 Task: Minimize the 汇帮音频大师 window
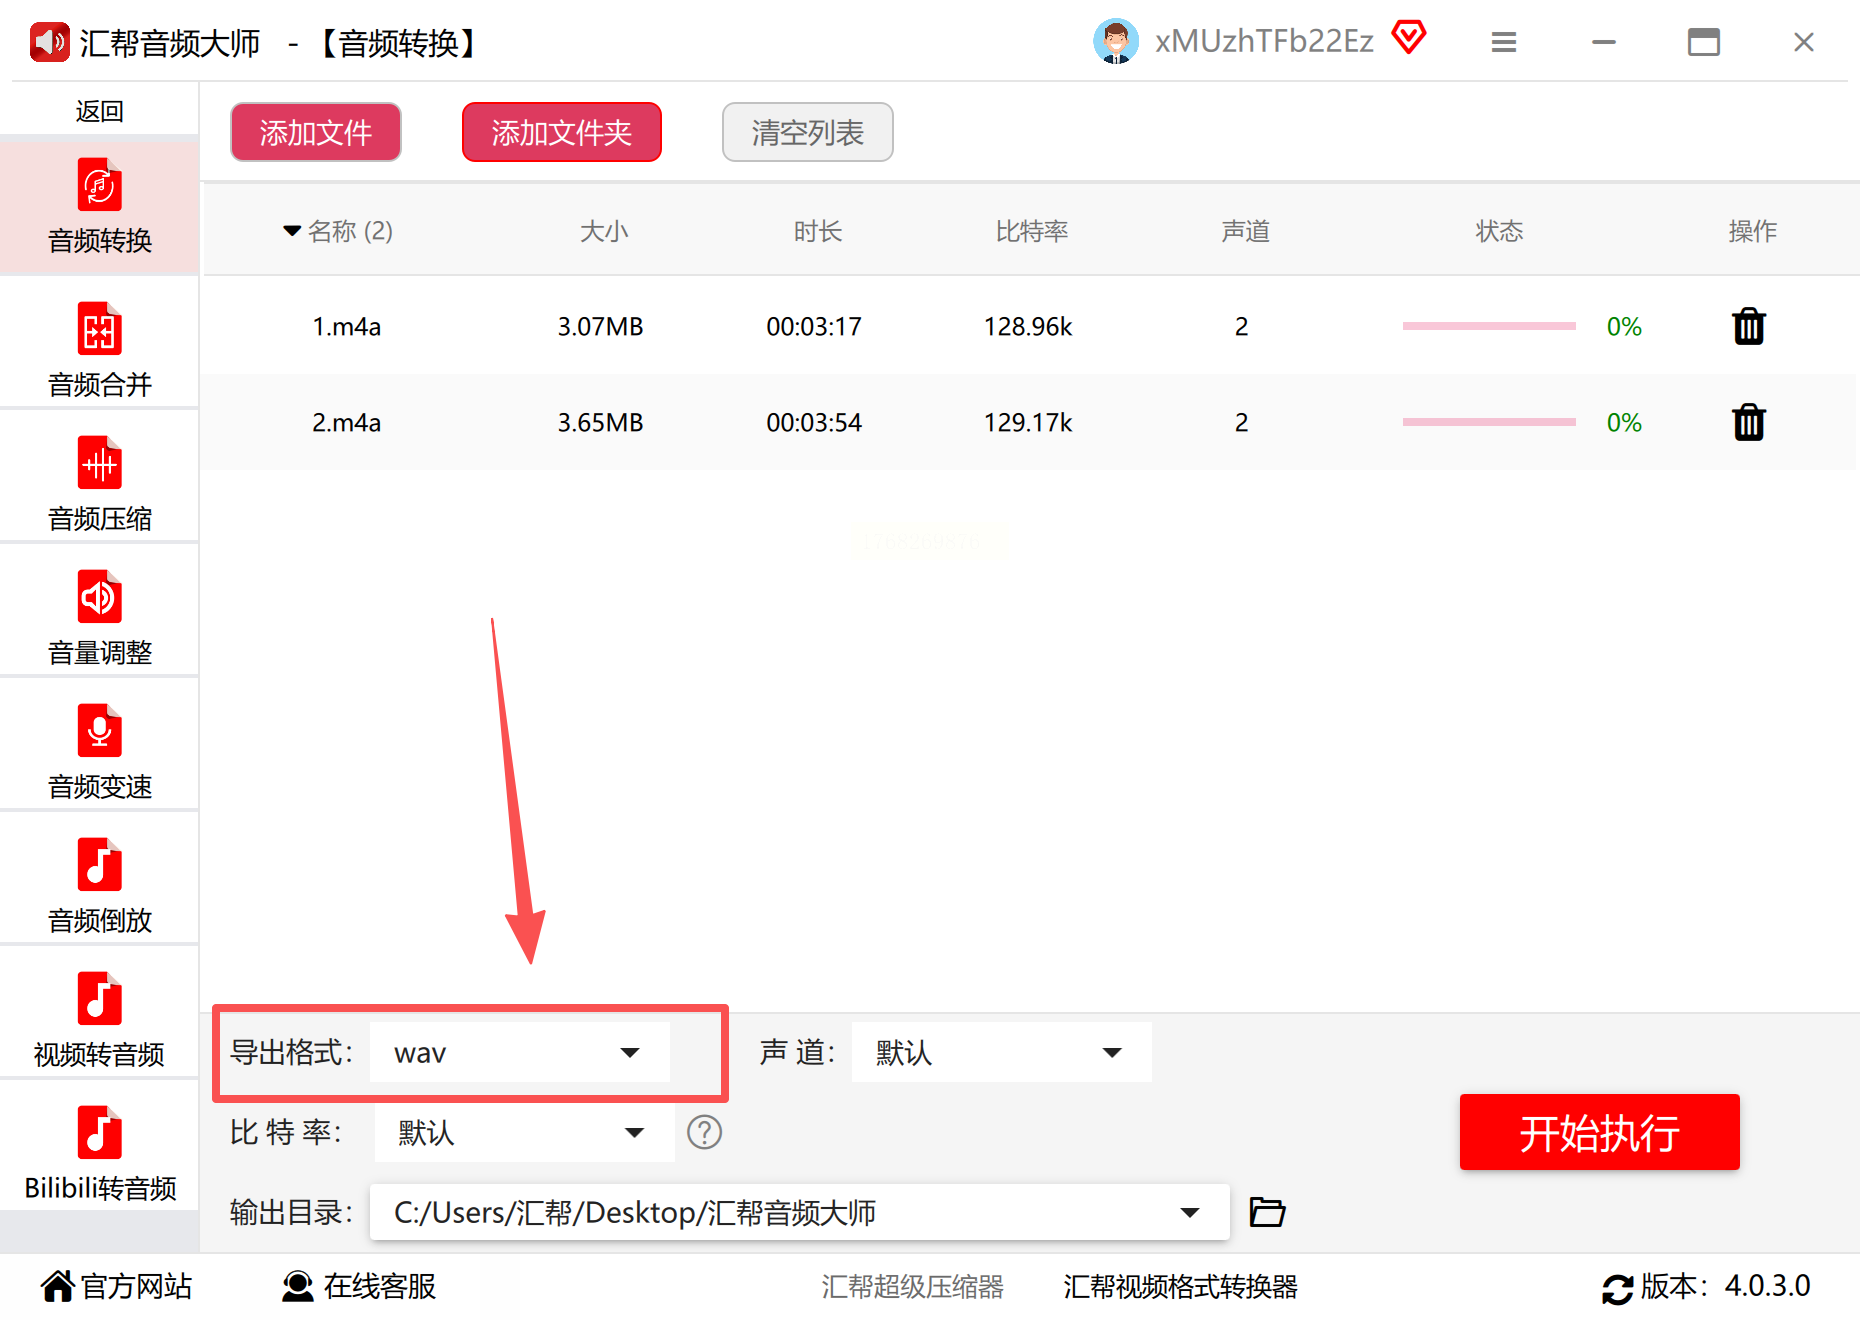click(1604, 42)
